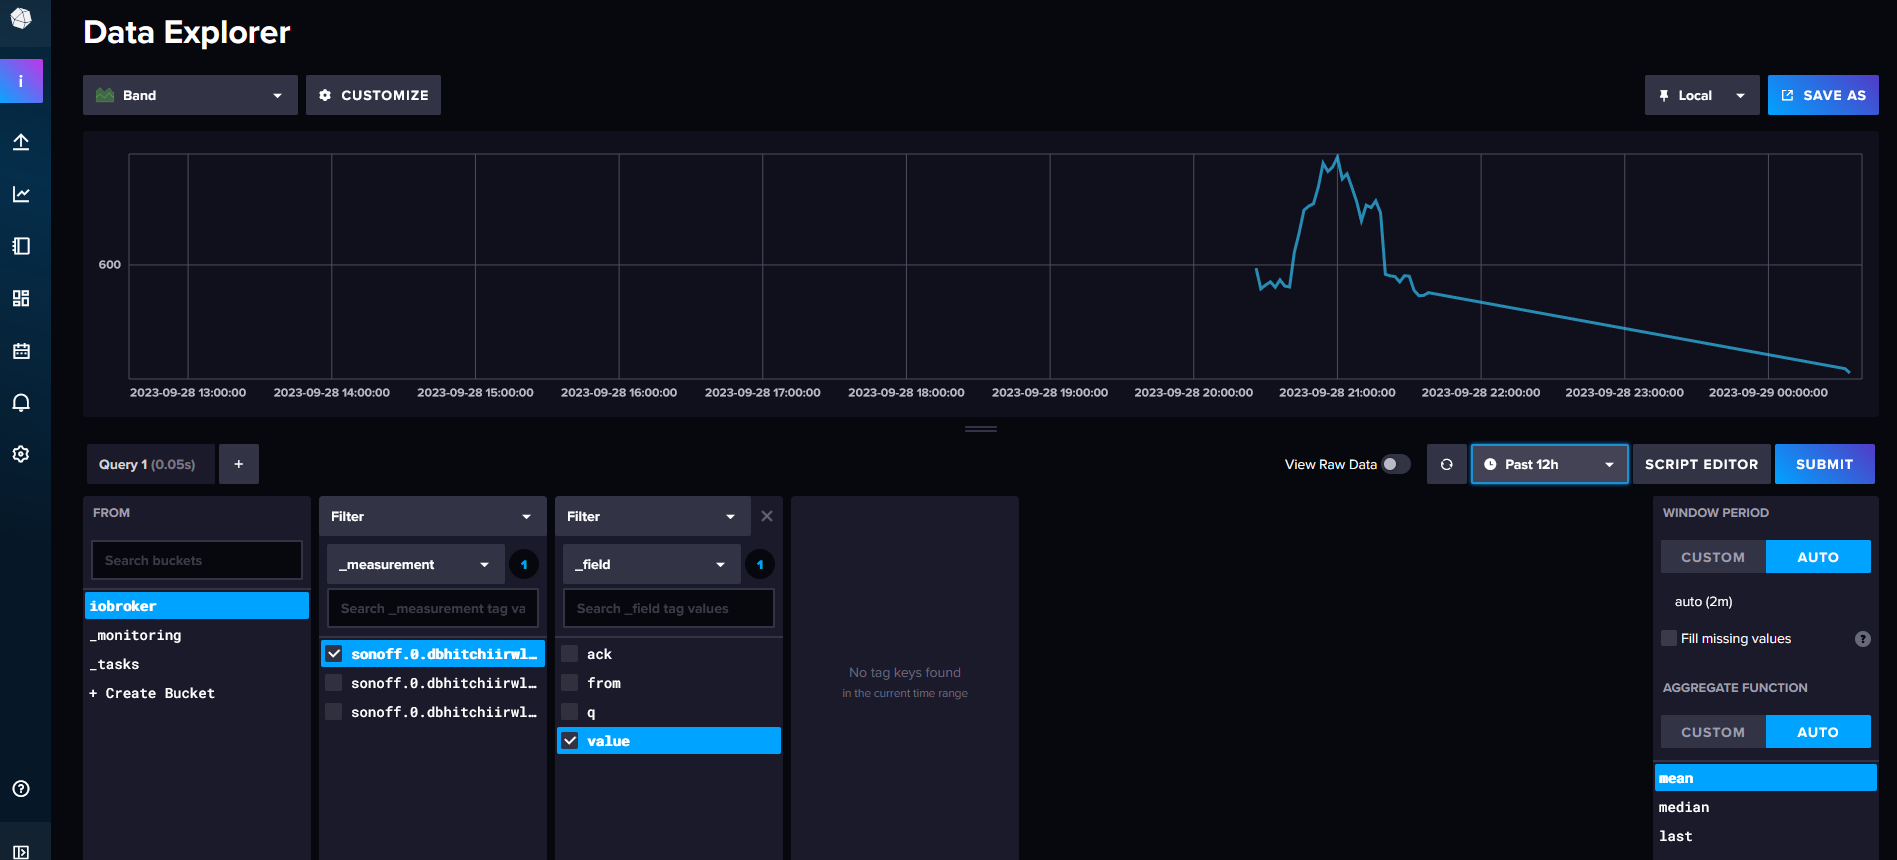Screen dimensions: 1897x860
Task: Click the Search buckets input field
Action: coord(197,560)
